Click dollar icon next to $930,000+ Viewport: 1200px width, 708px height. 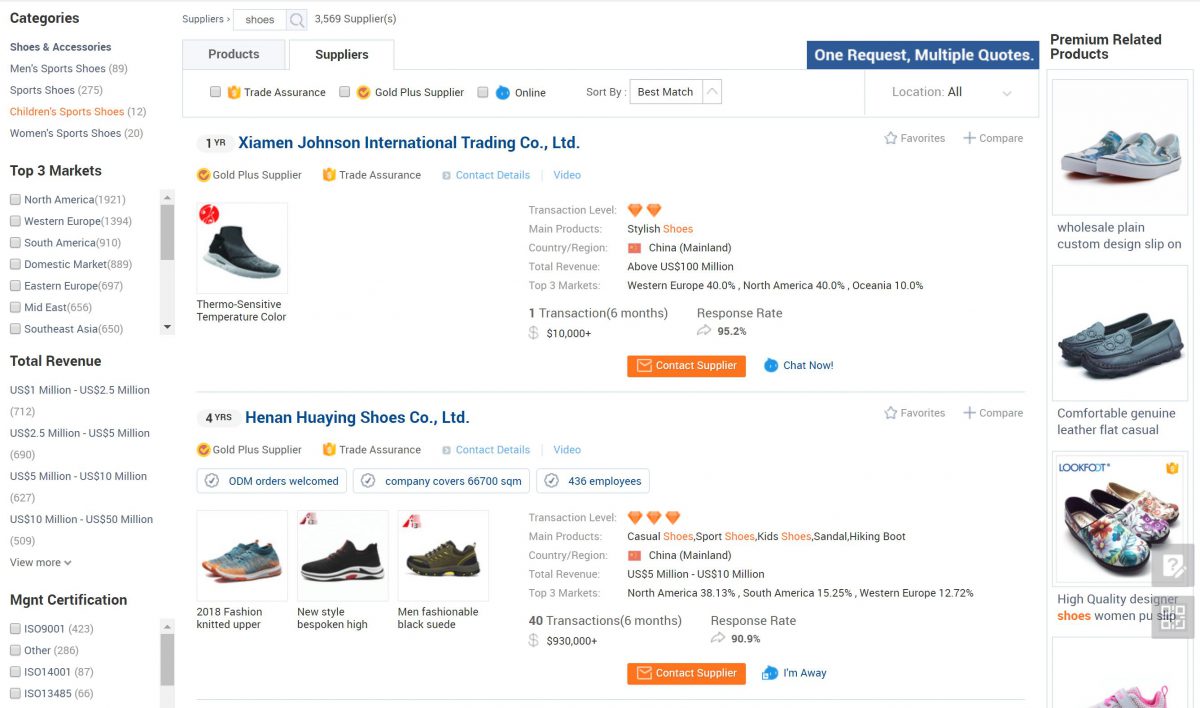tap(533, 640)
